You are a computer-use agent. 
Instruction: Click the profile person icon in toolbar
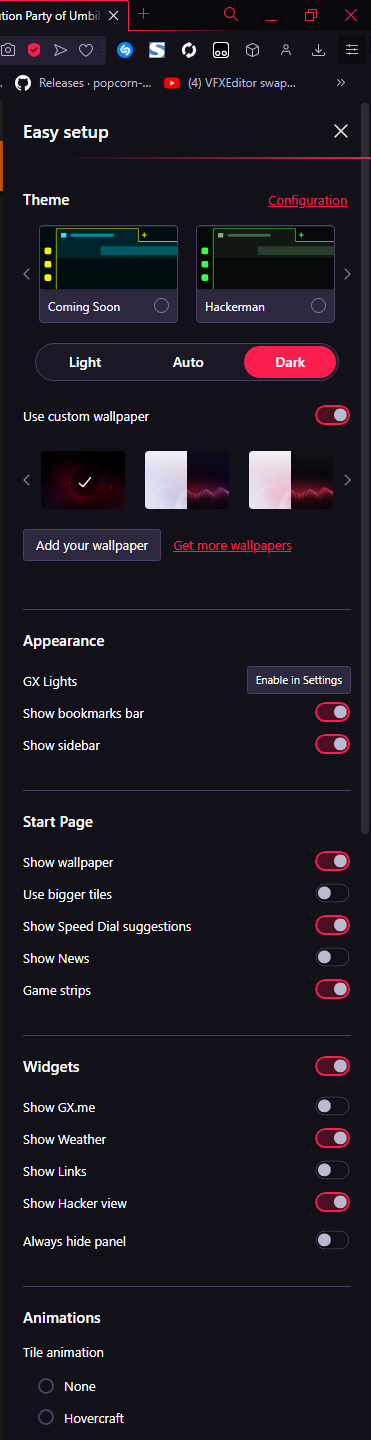point(286,49)
